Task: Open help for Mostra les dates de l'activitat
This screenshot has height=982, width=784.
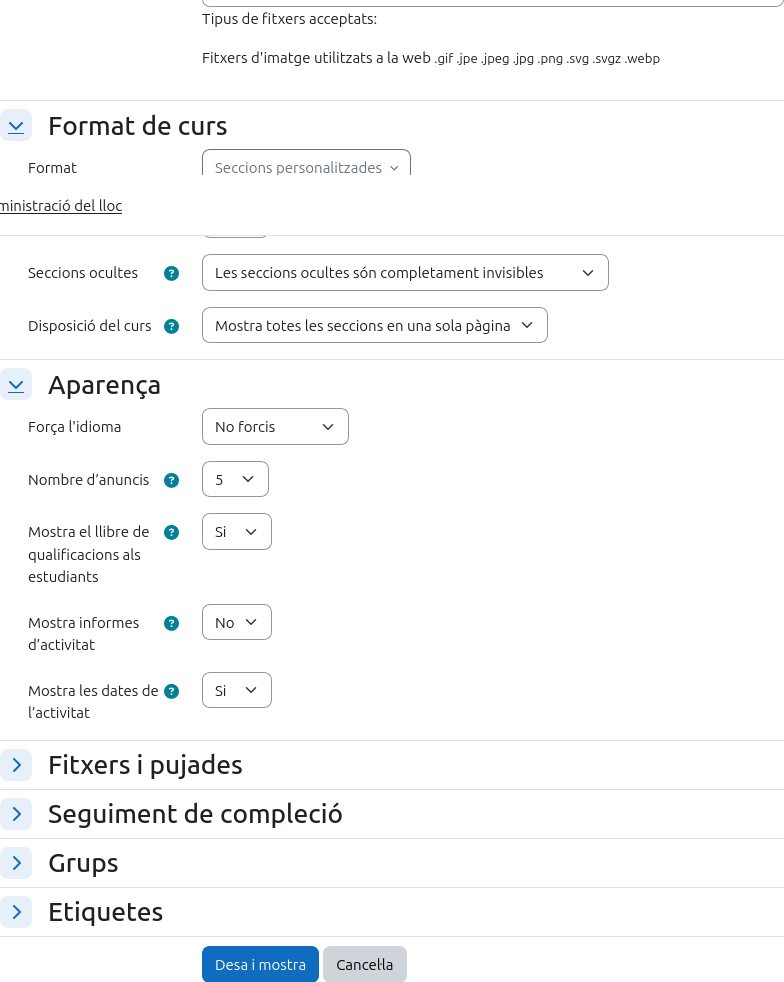Action: tap(171, 691)
